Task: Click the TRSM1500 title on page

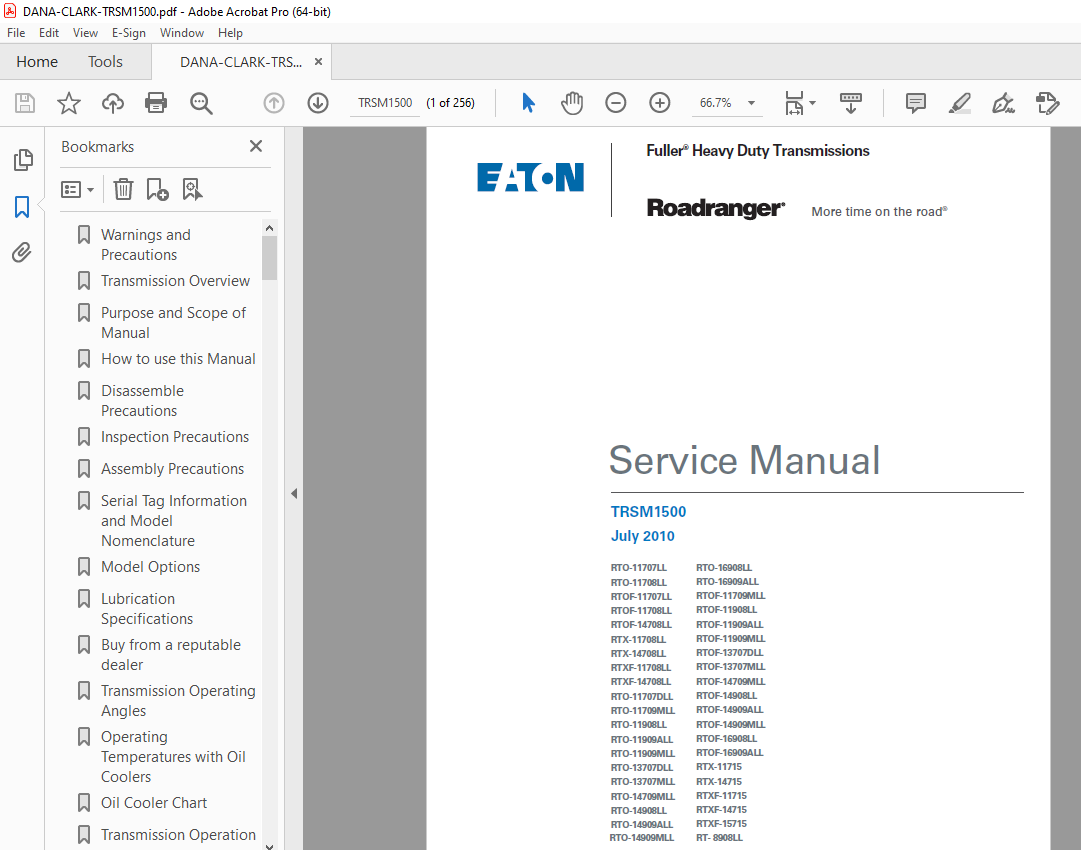Action: tap(648, 512)
